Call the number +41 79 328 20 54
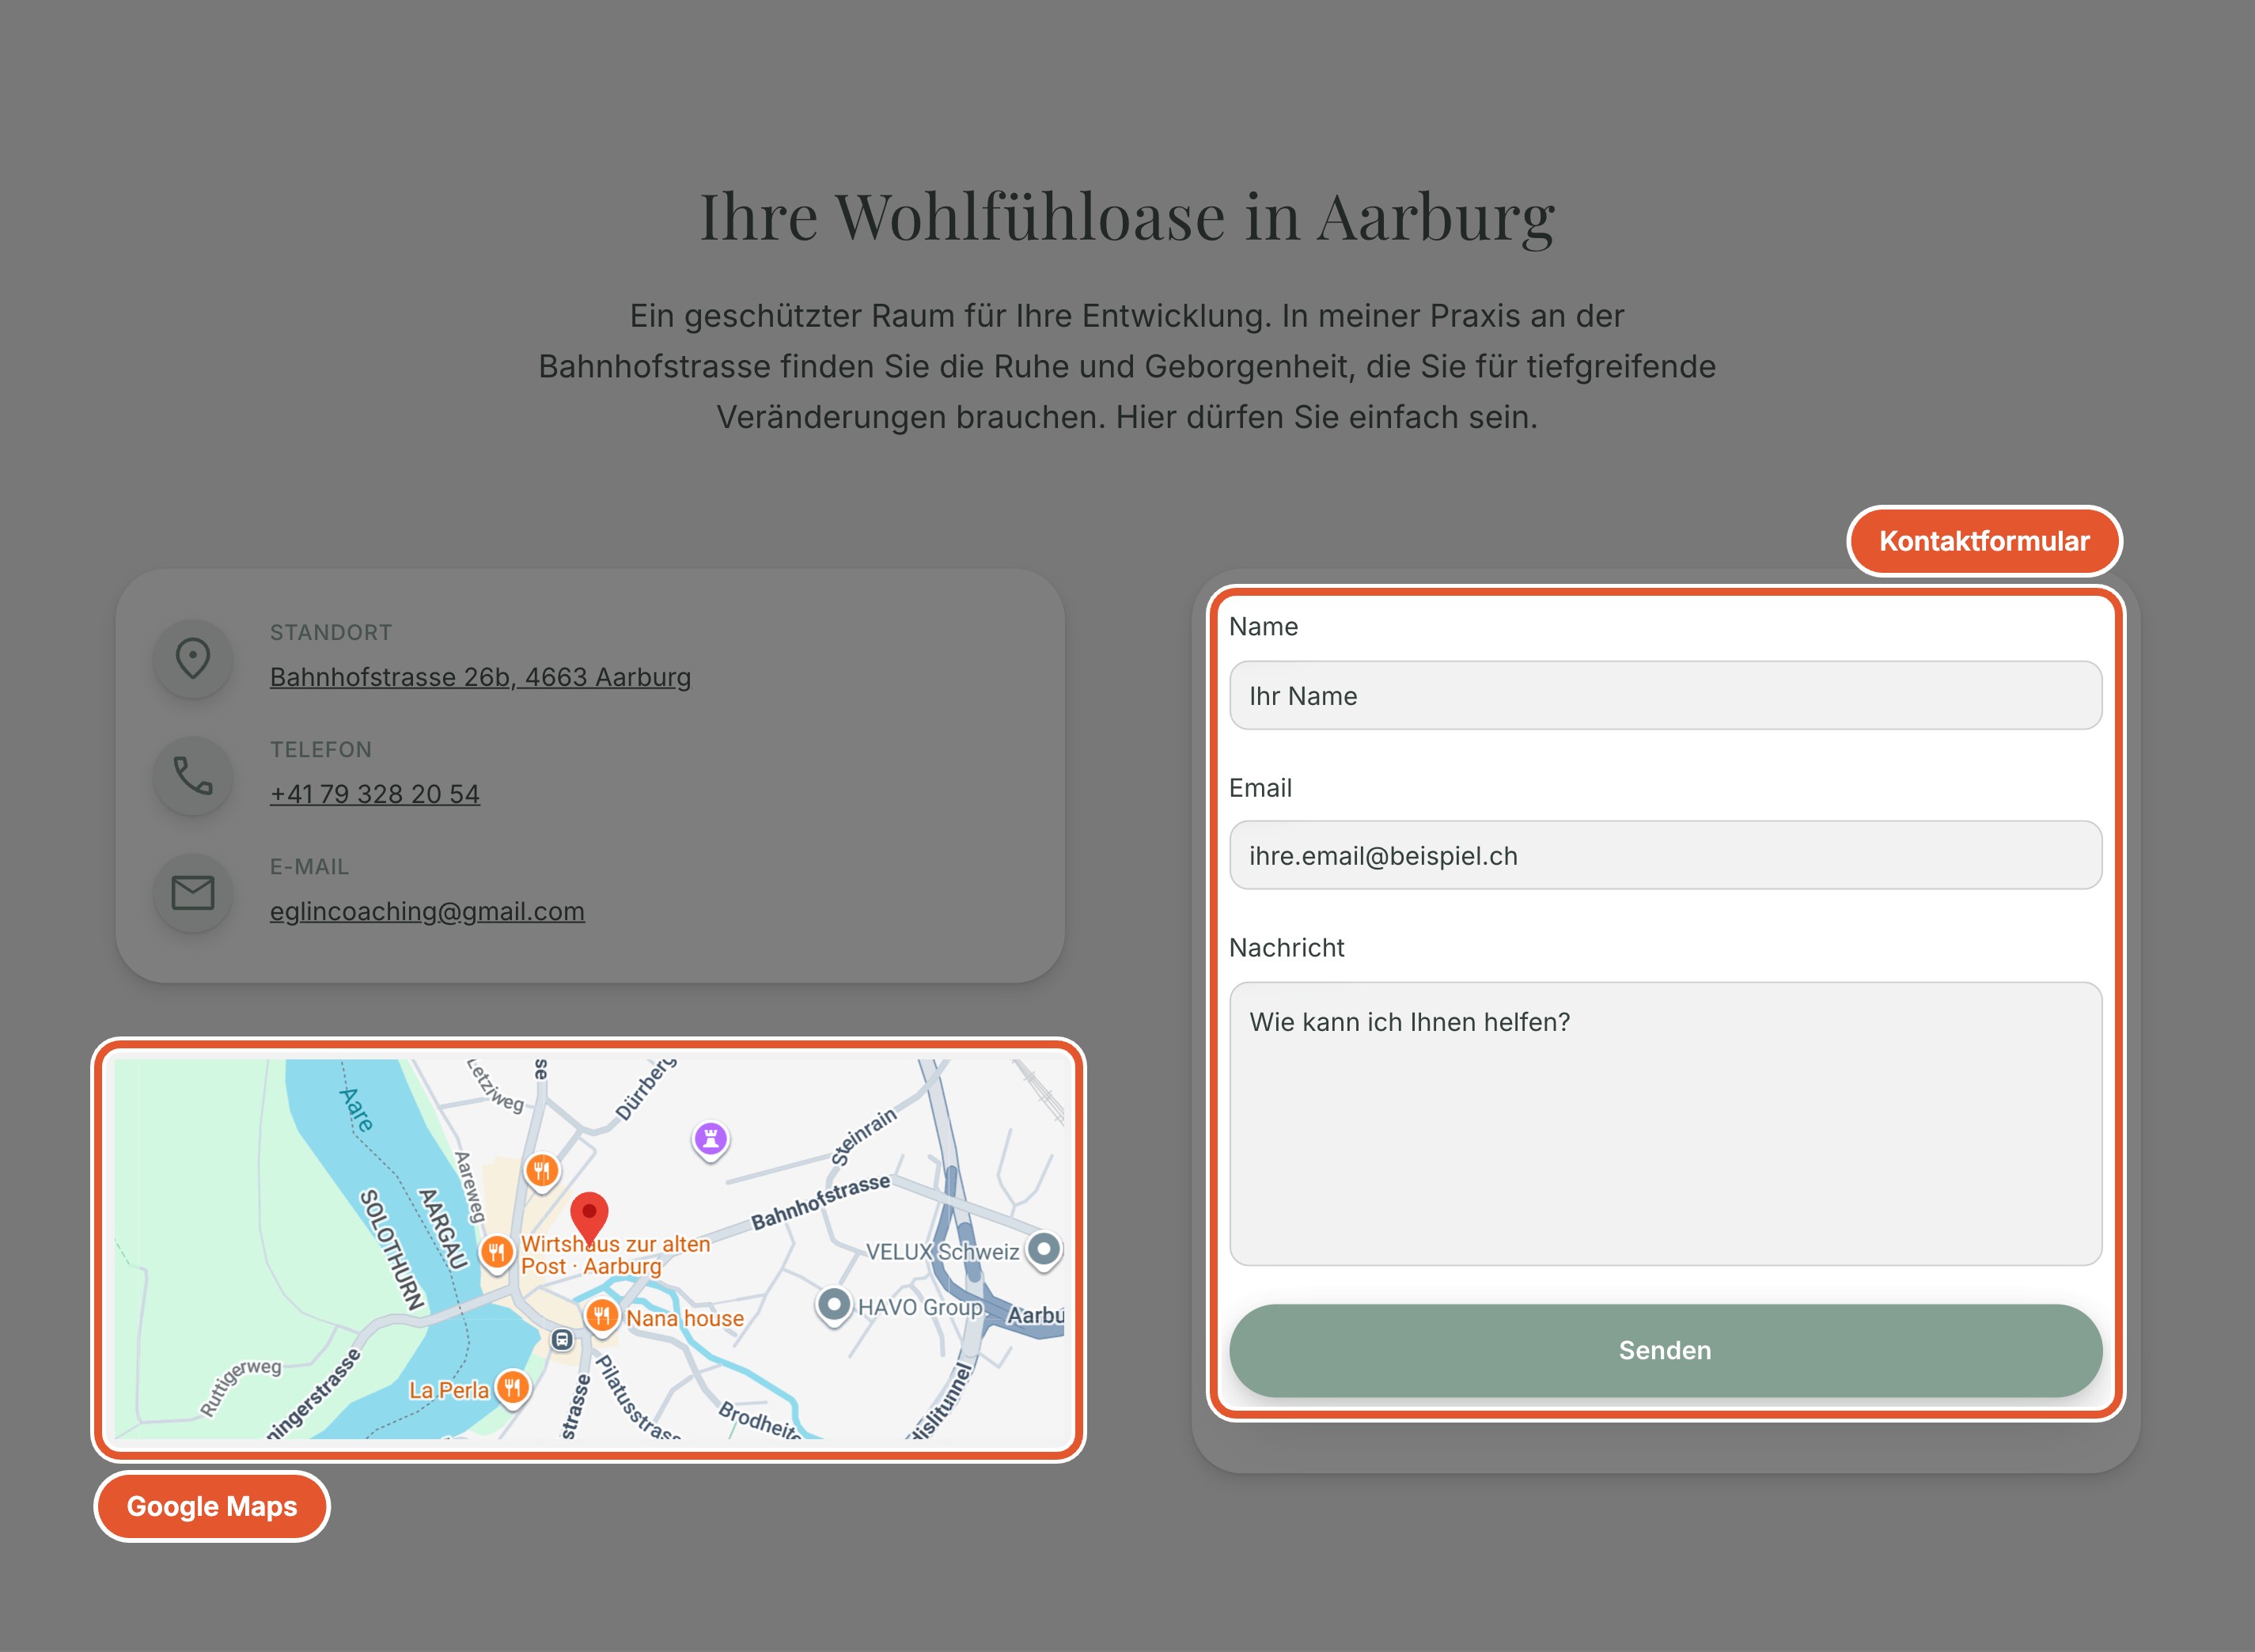Screen dimensions: 2255x1652 click(x=375, y=794)
